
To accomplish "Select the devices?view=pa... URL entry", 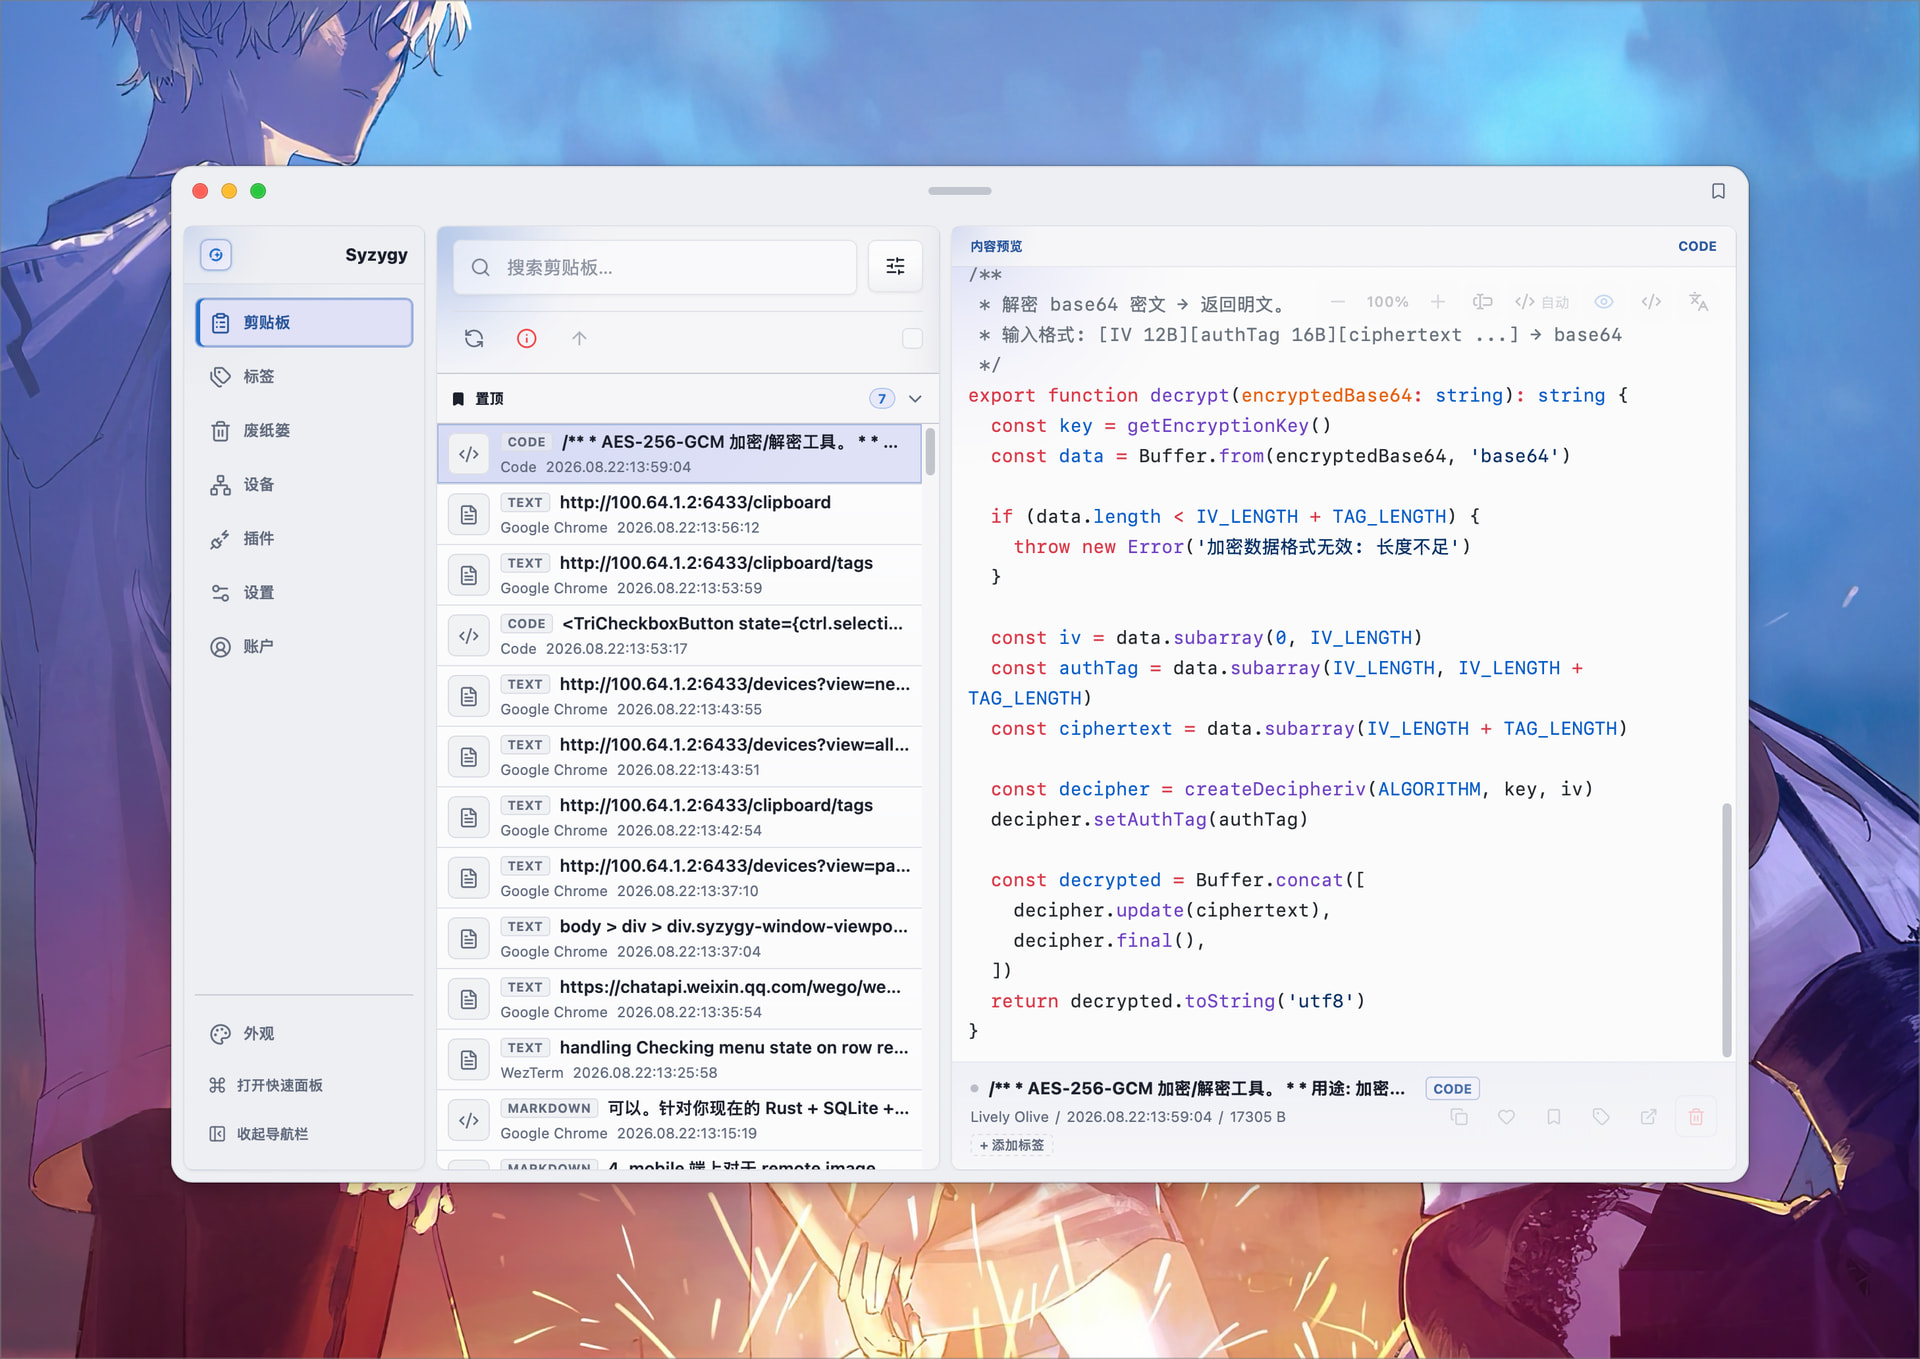I will pos(679,877).
